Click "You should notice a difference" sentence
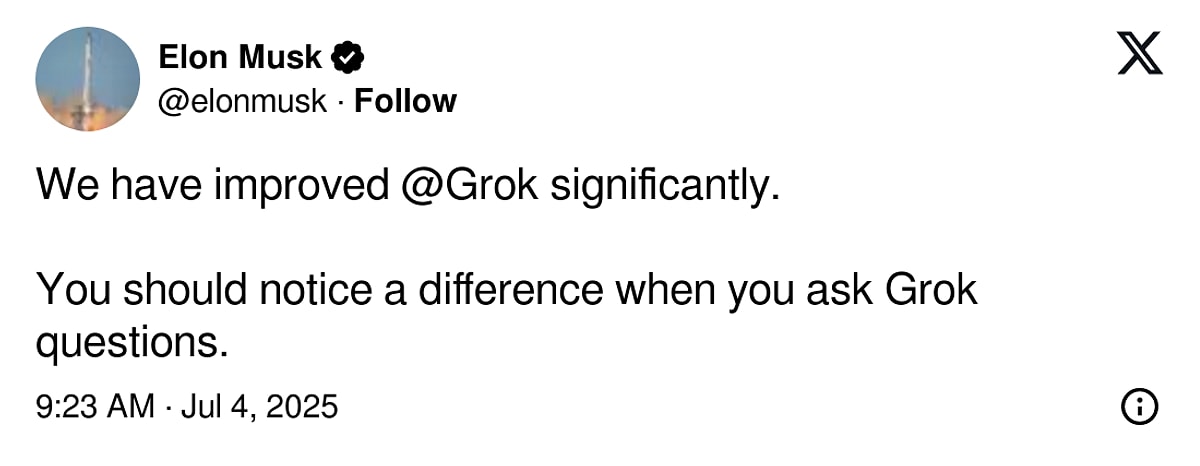This screenshot has width=1200, height=466. 319,291
